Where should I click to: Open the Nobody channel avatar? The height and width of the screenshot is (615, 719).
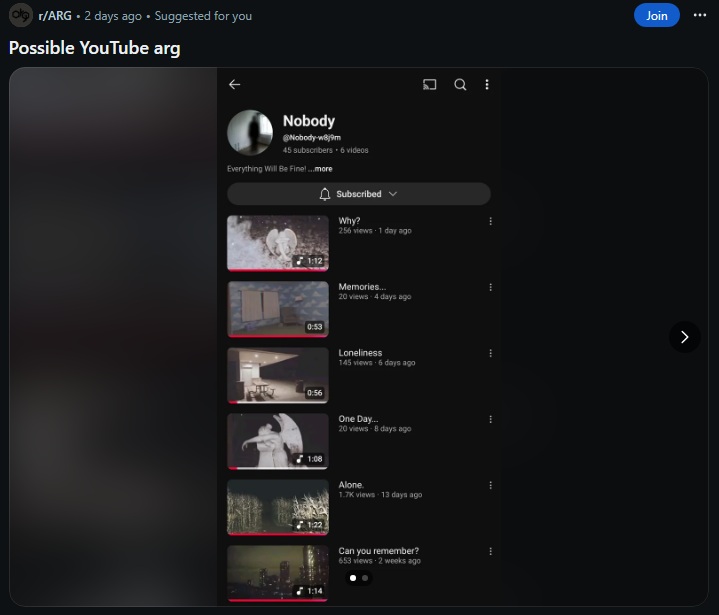point(250,133)
